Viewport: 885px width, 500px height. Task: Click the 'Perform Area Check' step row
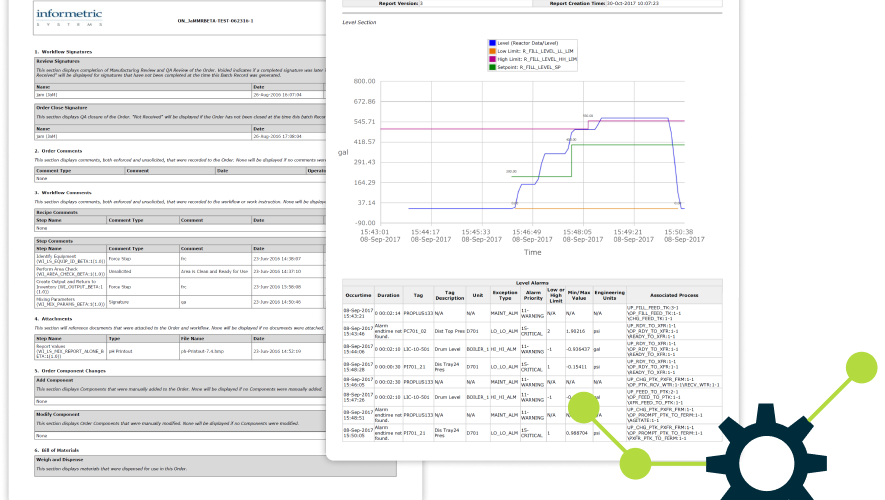click(x=180, y=271)
